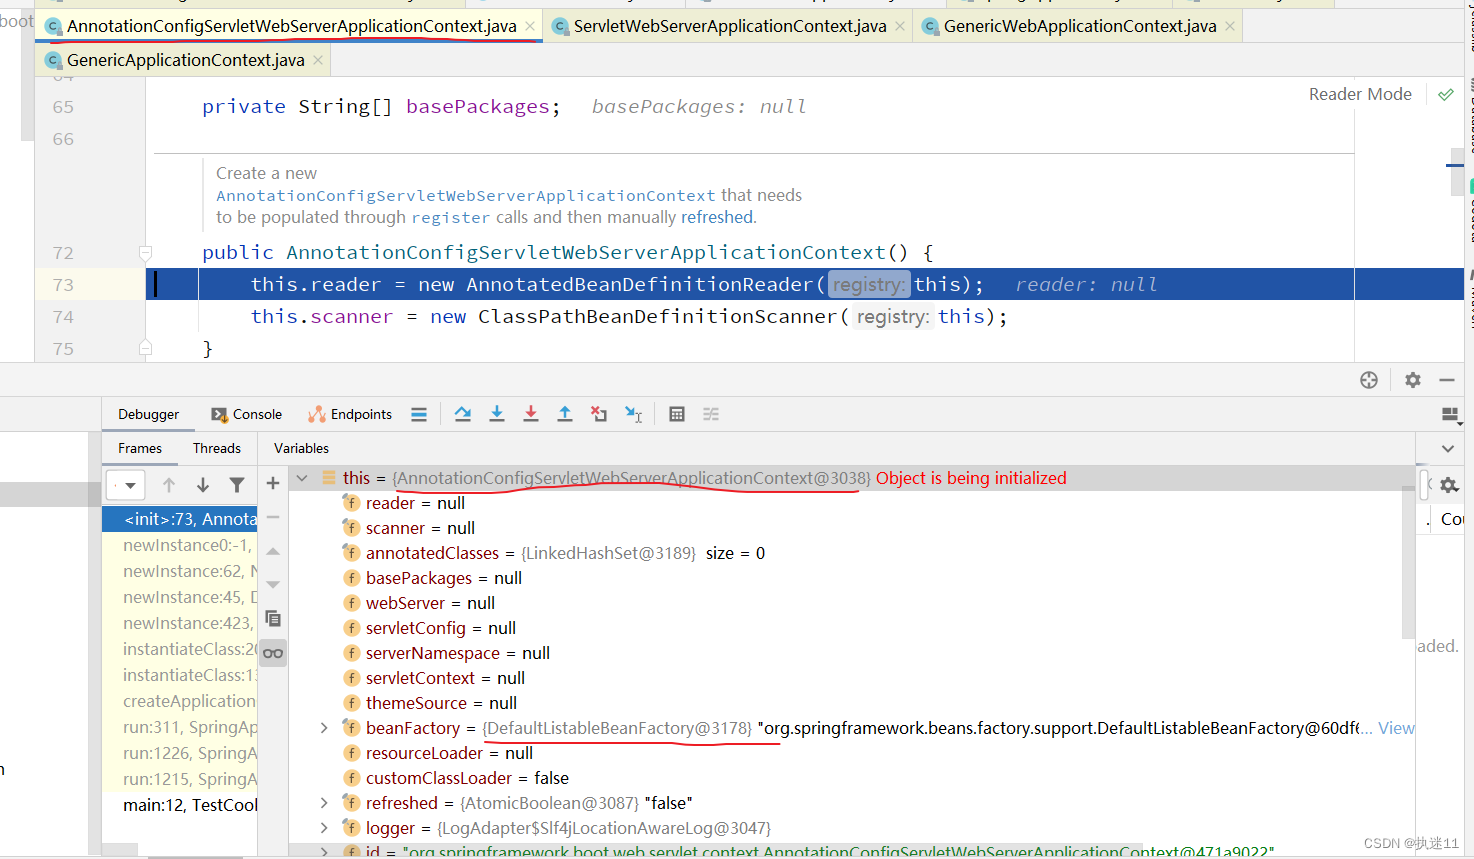This screenshot has width=1474, height=859.
Task: Click AnnotationConfigServletWebServerApplicationContext link in doc comment
Action: pyautogui.click(x=466, y=196)
